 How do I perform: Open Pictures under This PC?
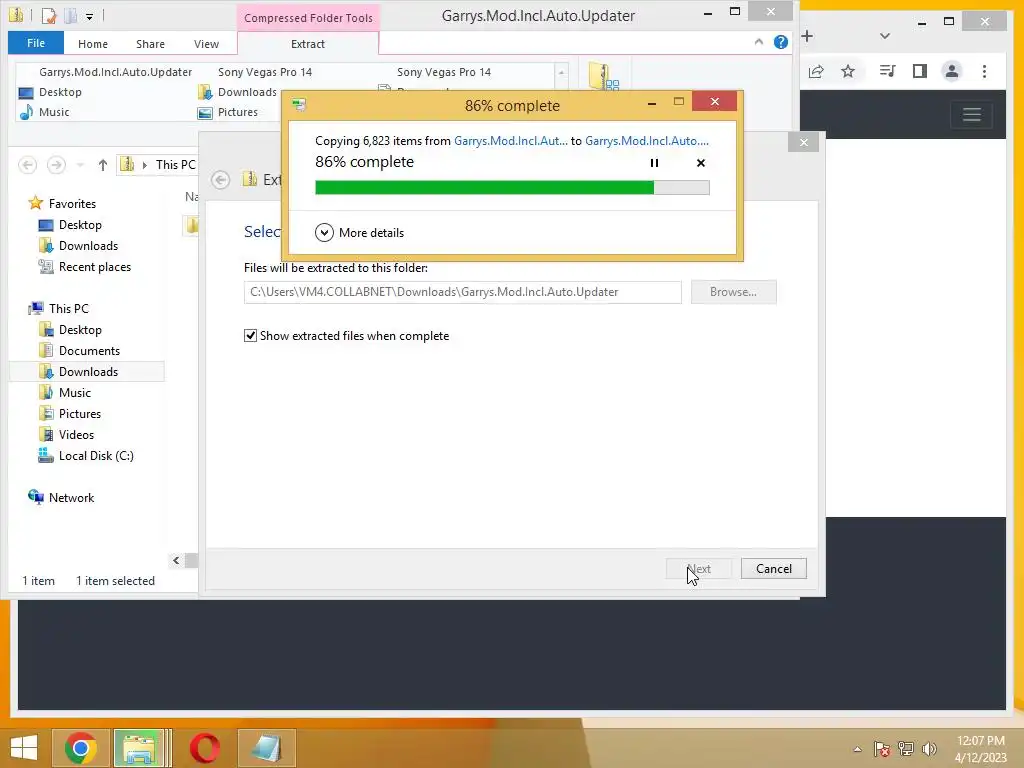click(x=70, y=413)
